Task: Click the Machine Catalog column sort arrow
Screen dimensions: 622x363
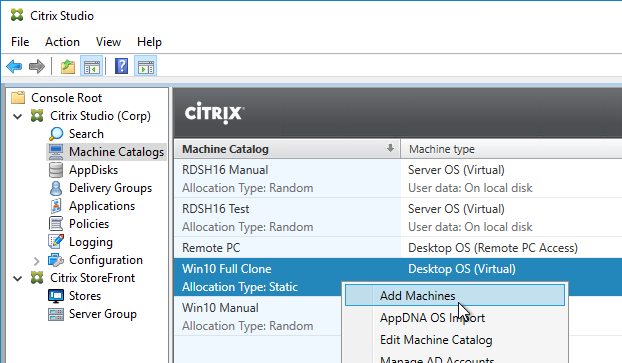Action: click(x=390, y=148)
